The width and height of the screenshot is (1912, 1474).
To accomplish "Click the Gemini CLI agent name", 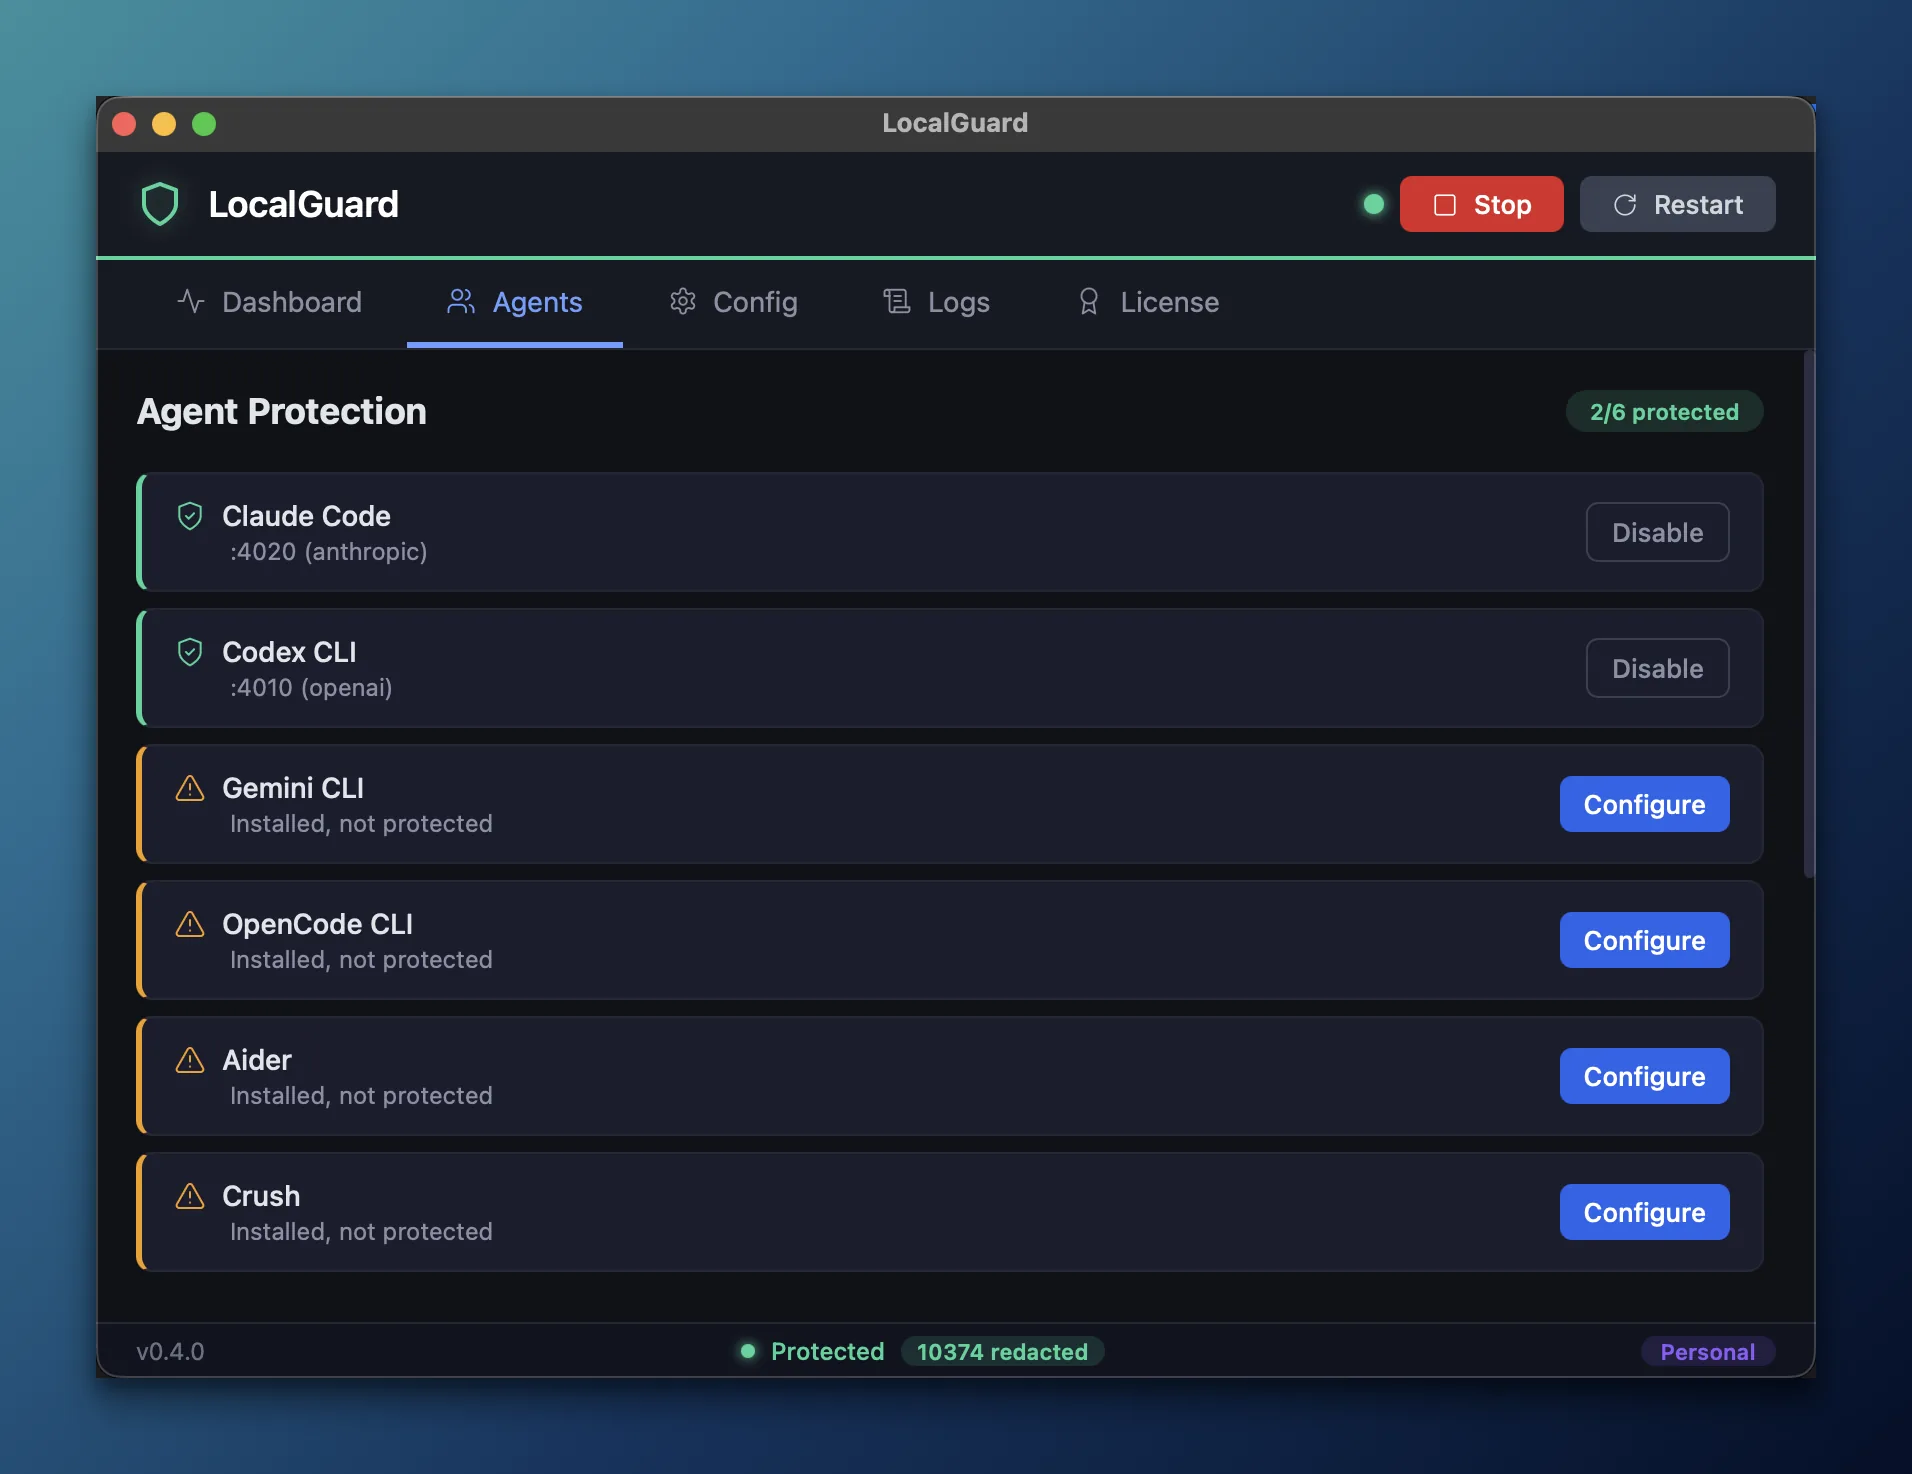I will click(293, 788).
